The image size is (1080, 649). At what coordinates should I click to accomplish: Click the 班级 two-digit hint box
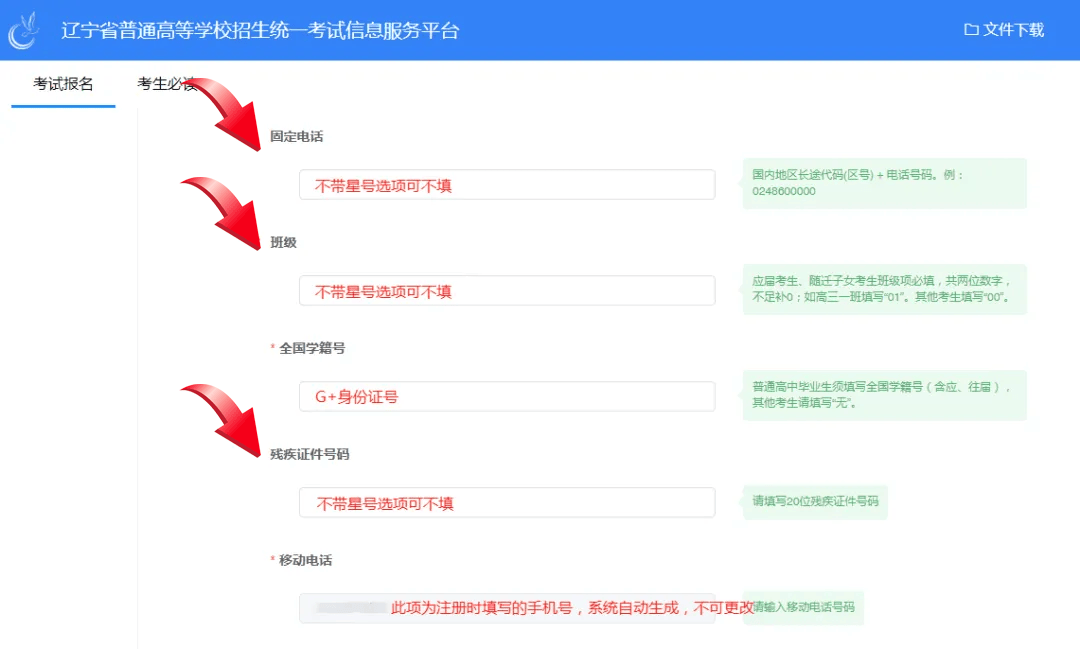[x=884, y=289]
